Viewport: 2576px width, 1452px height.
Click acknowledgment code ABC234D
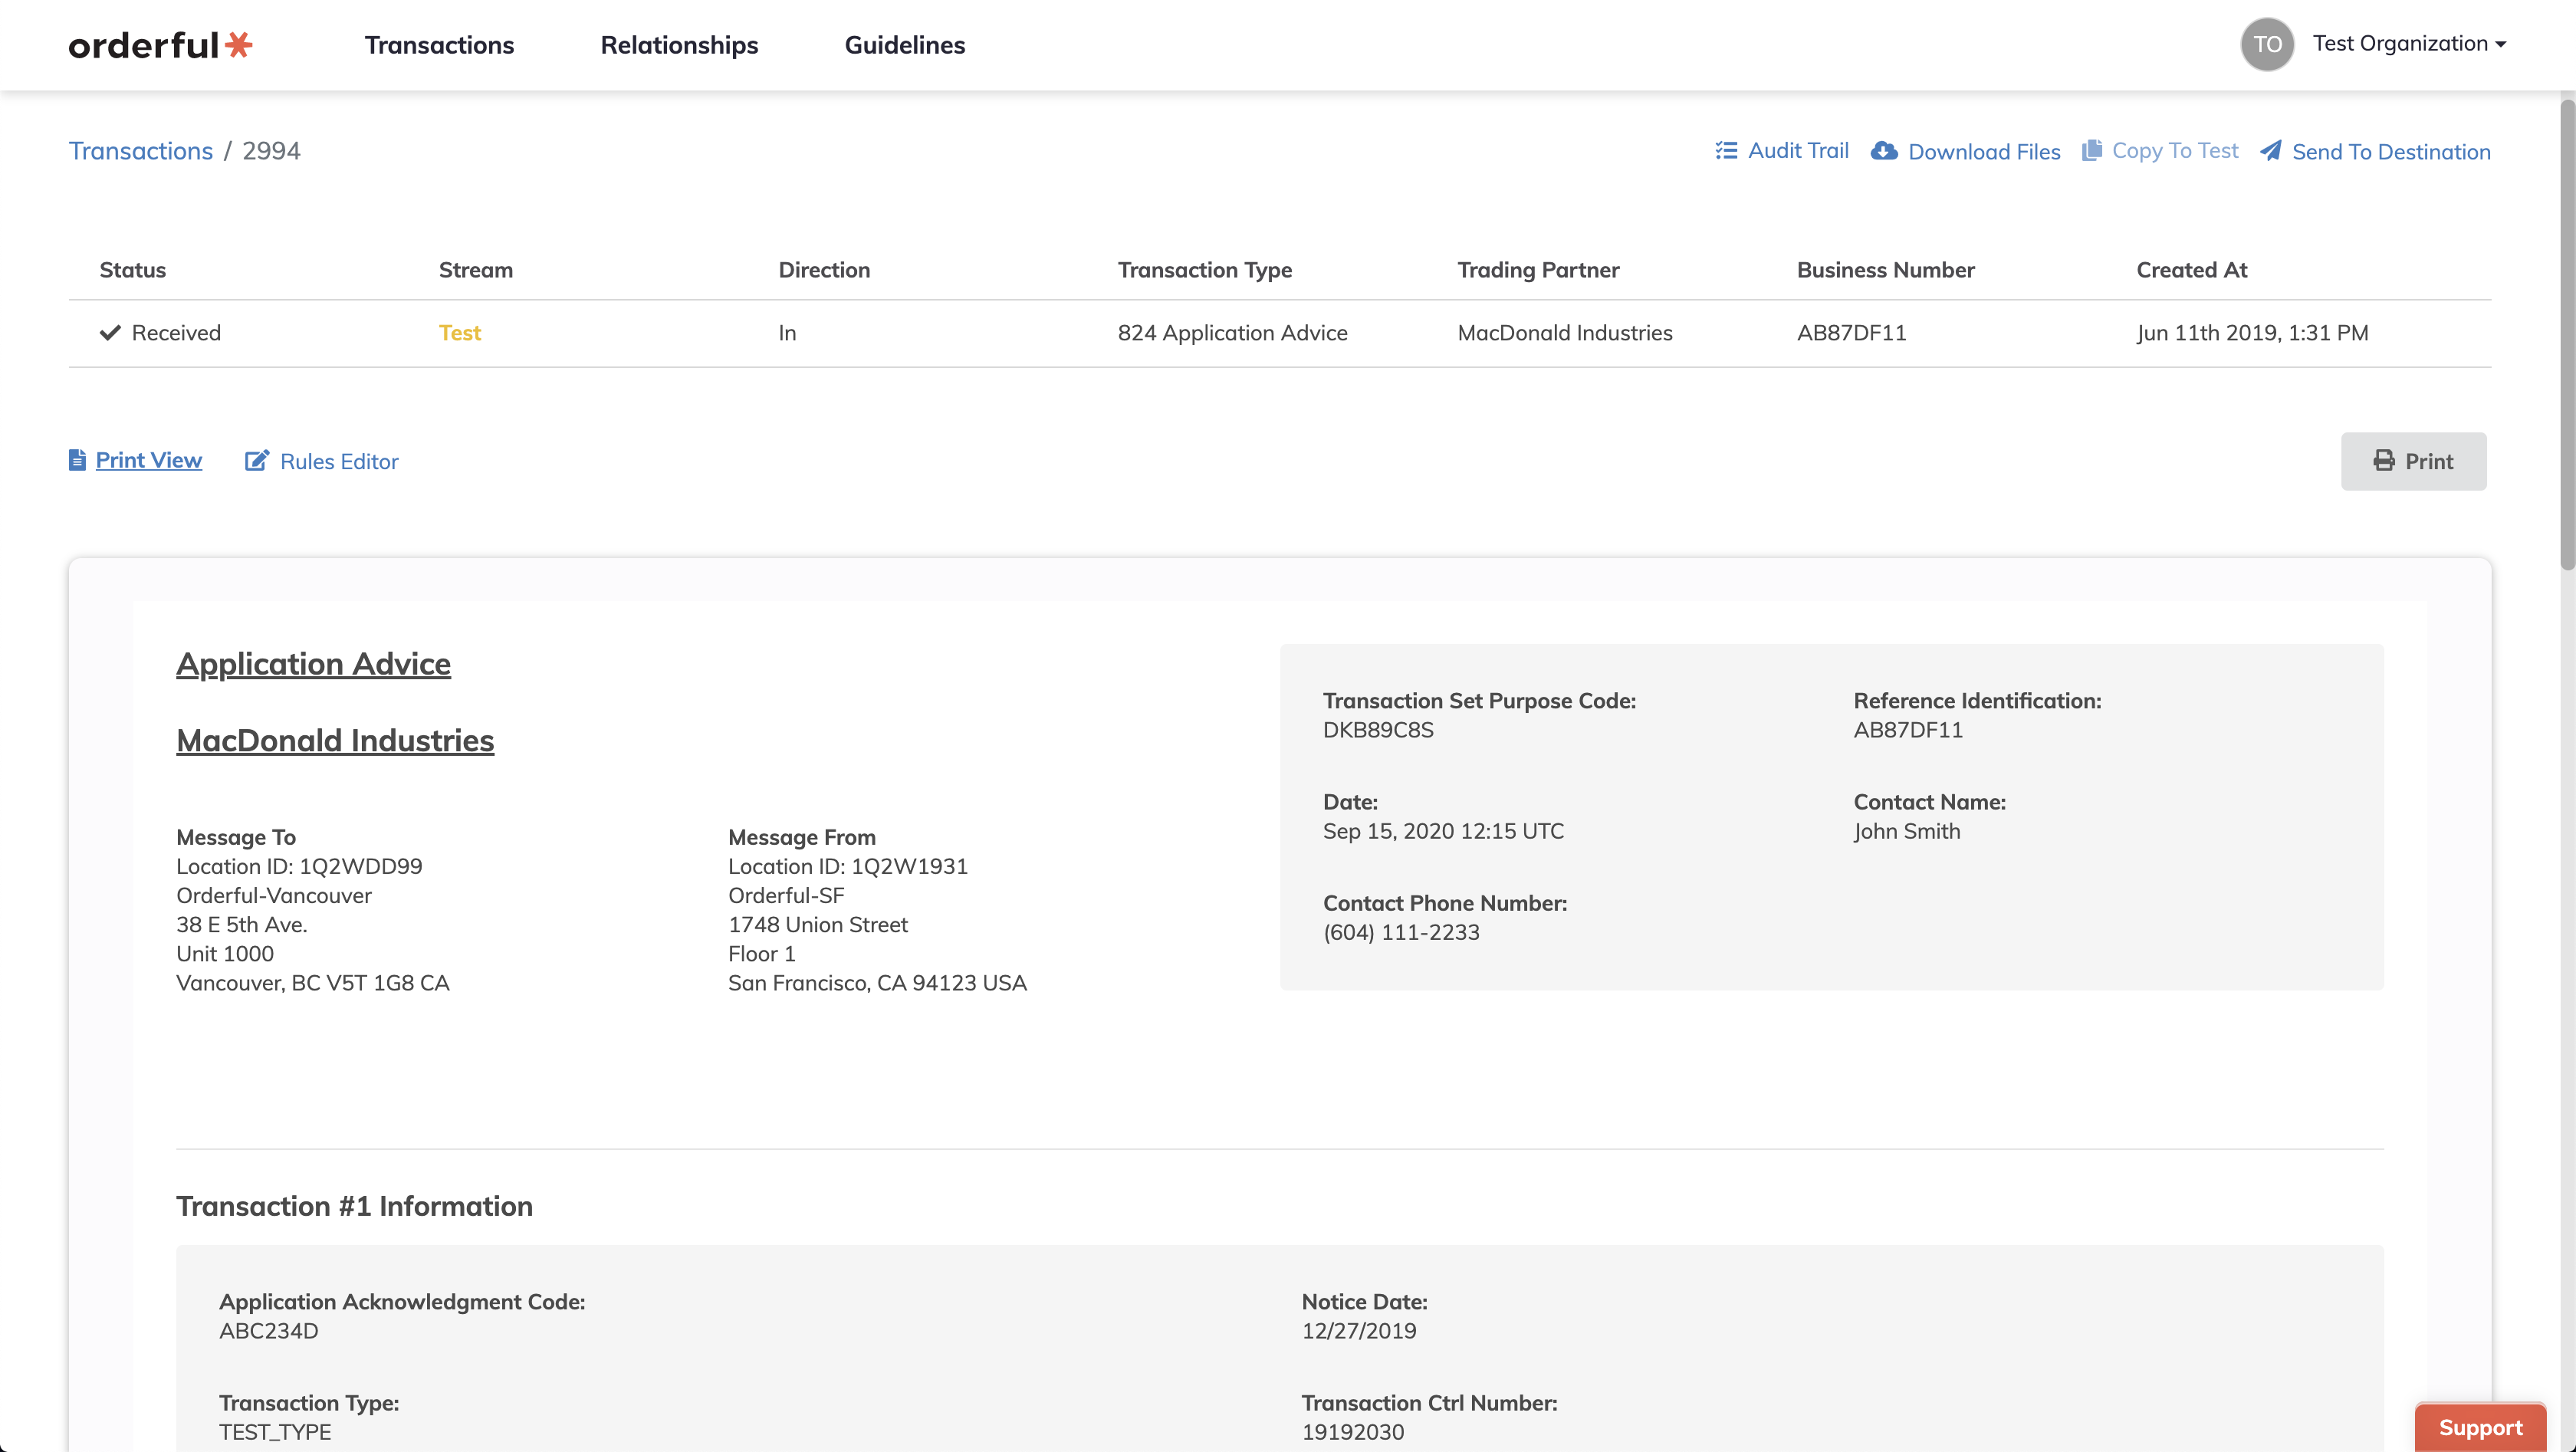(x=268, y=1331)
